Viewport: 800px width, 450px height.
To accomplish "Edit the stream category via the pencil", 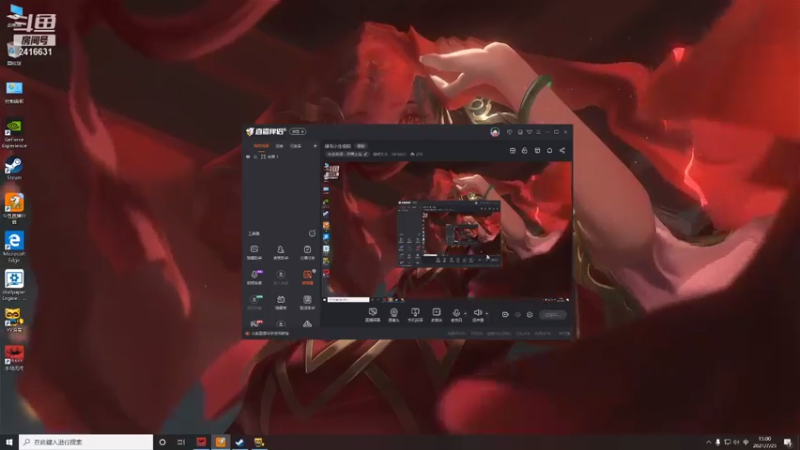I will (x=365, y=154).
